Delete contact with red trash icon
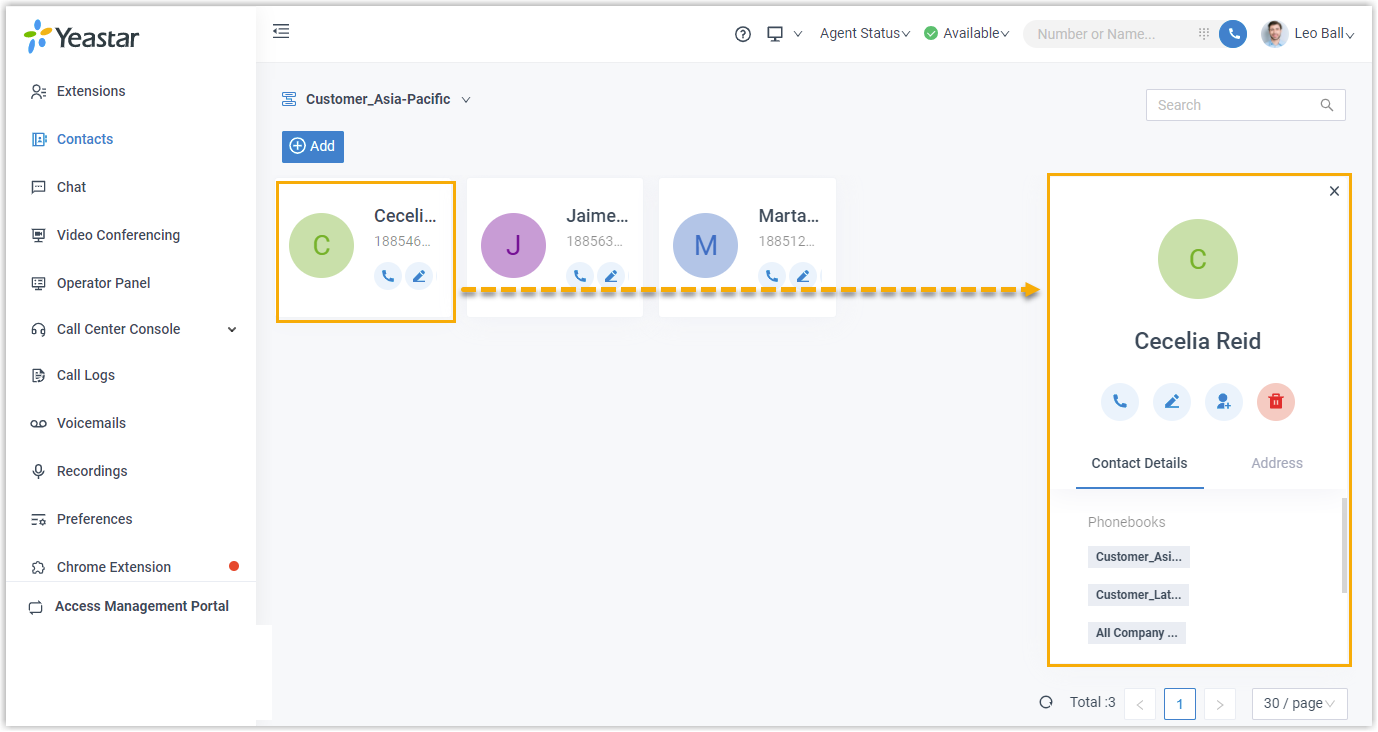 1276,402
